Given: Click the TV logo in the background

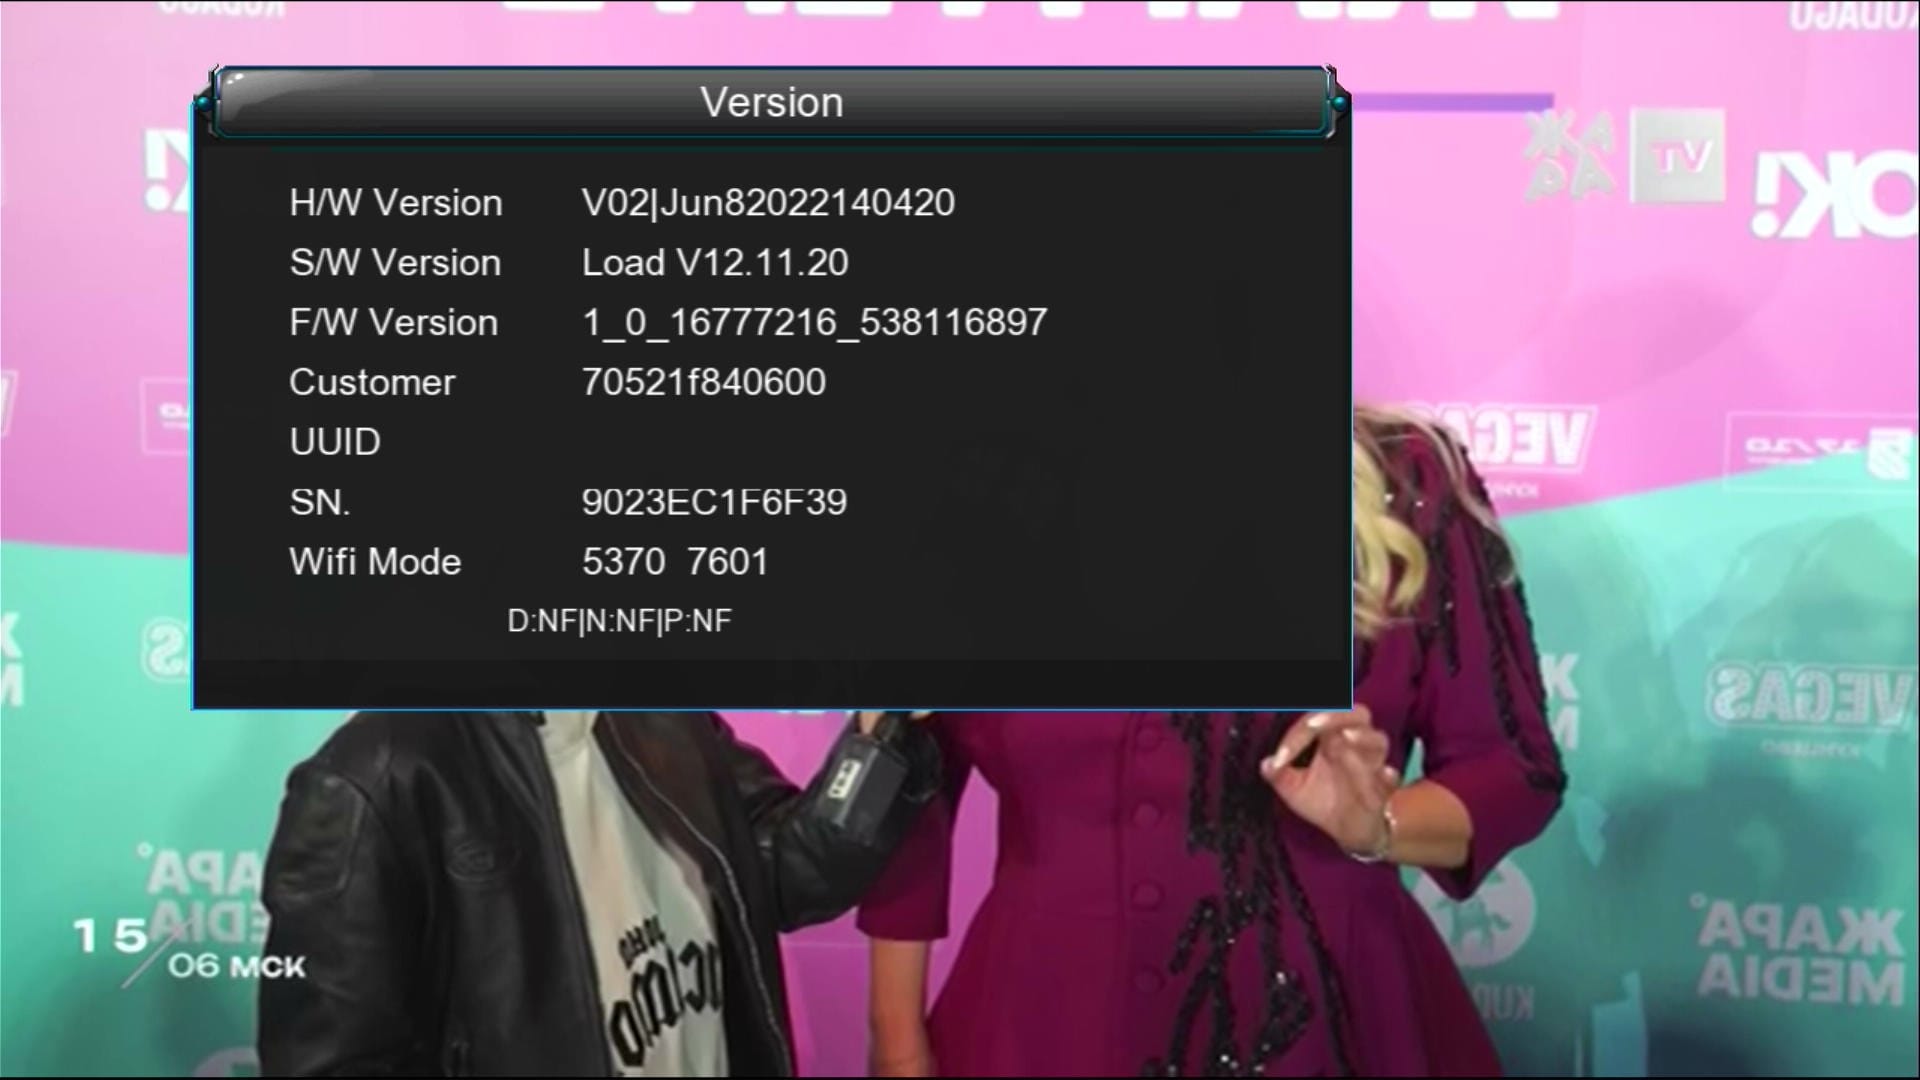Looking at the screenshot, I should tap(1678, 156).
